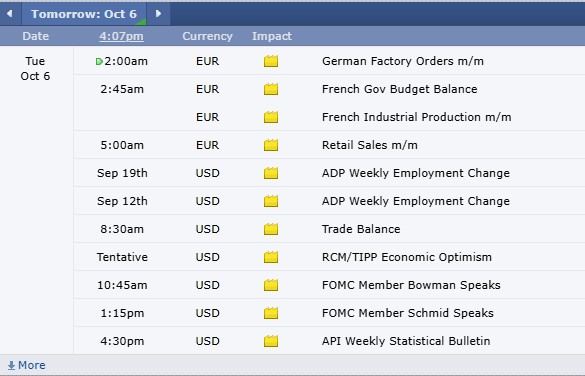Select the Currency column header
The image size is (585, 376).
click(x=207, y=36)
